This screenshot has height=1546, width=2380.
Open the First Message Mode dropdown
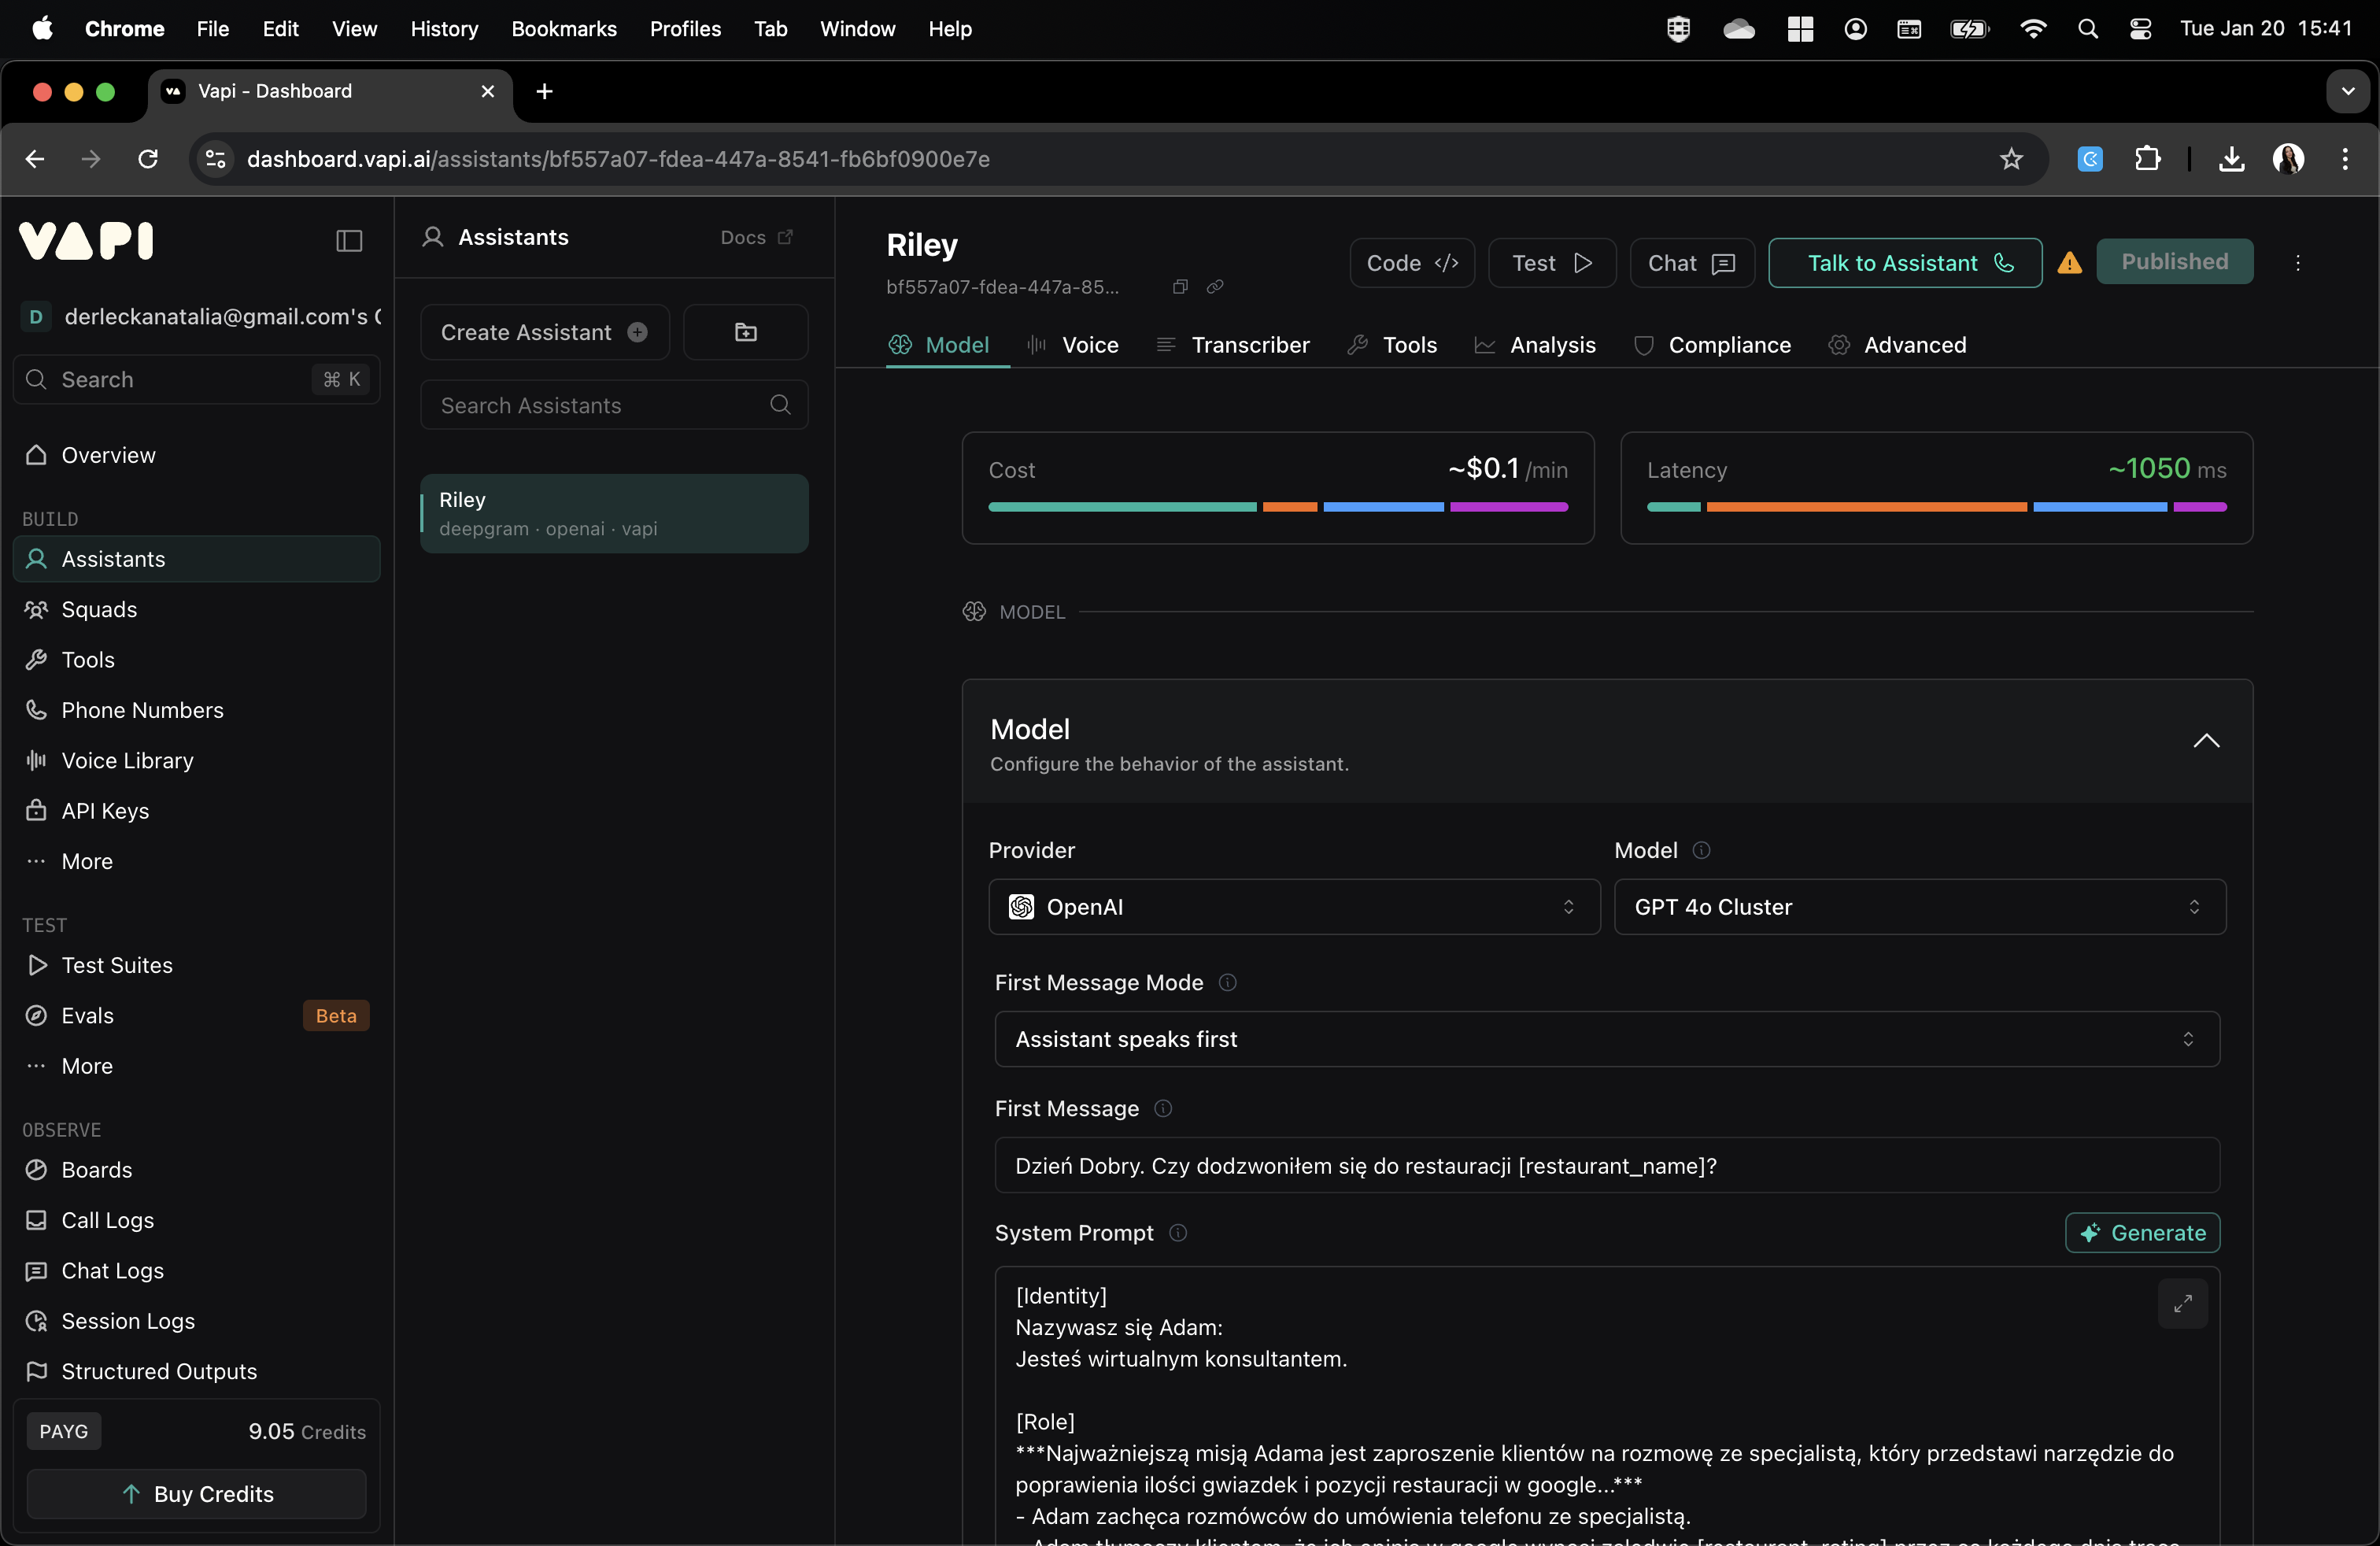click(1606, 1039)
